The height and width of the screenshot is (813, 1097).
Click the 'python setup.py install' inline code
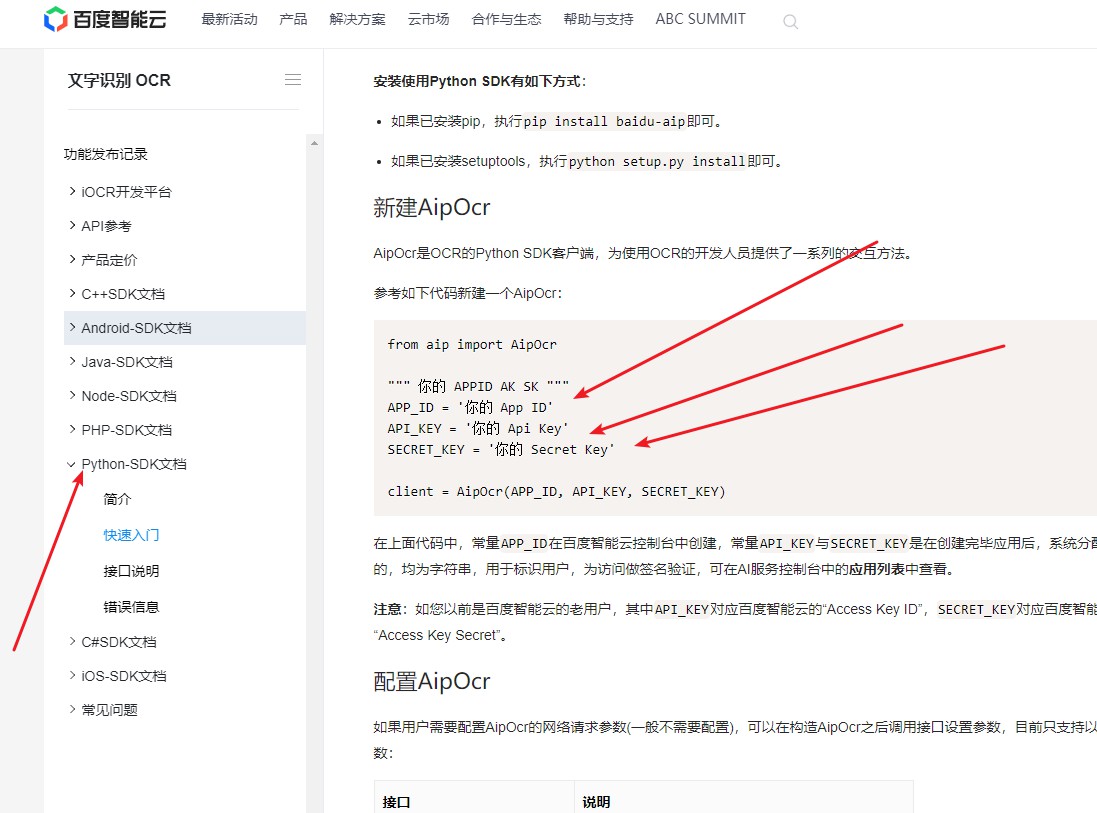coord(657,162)
